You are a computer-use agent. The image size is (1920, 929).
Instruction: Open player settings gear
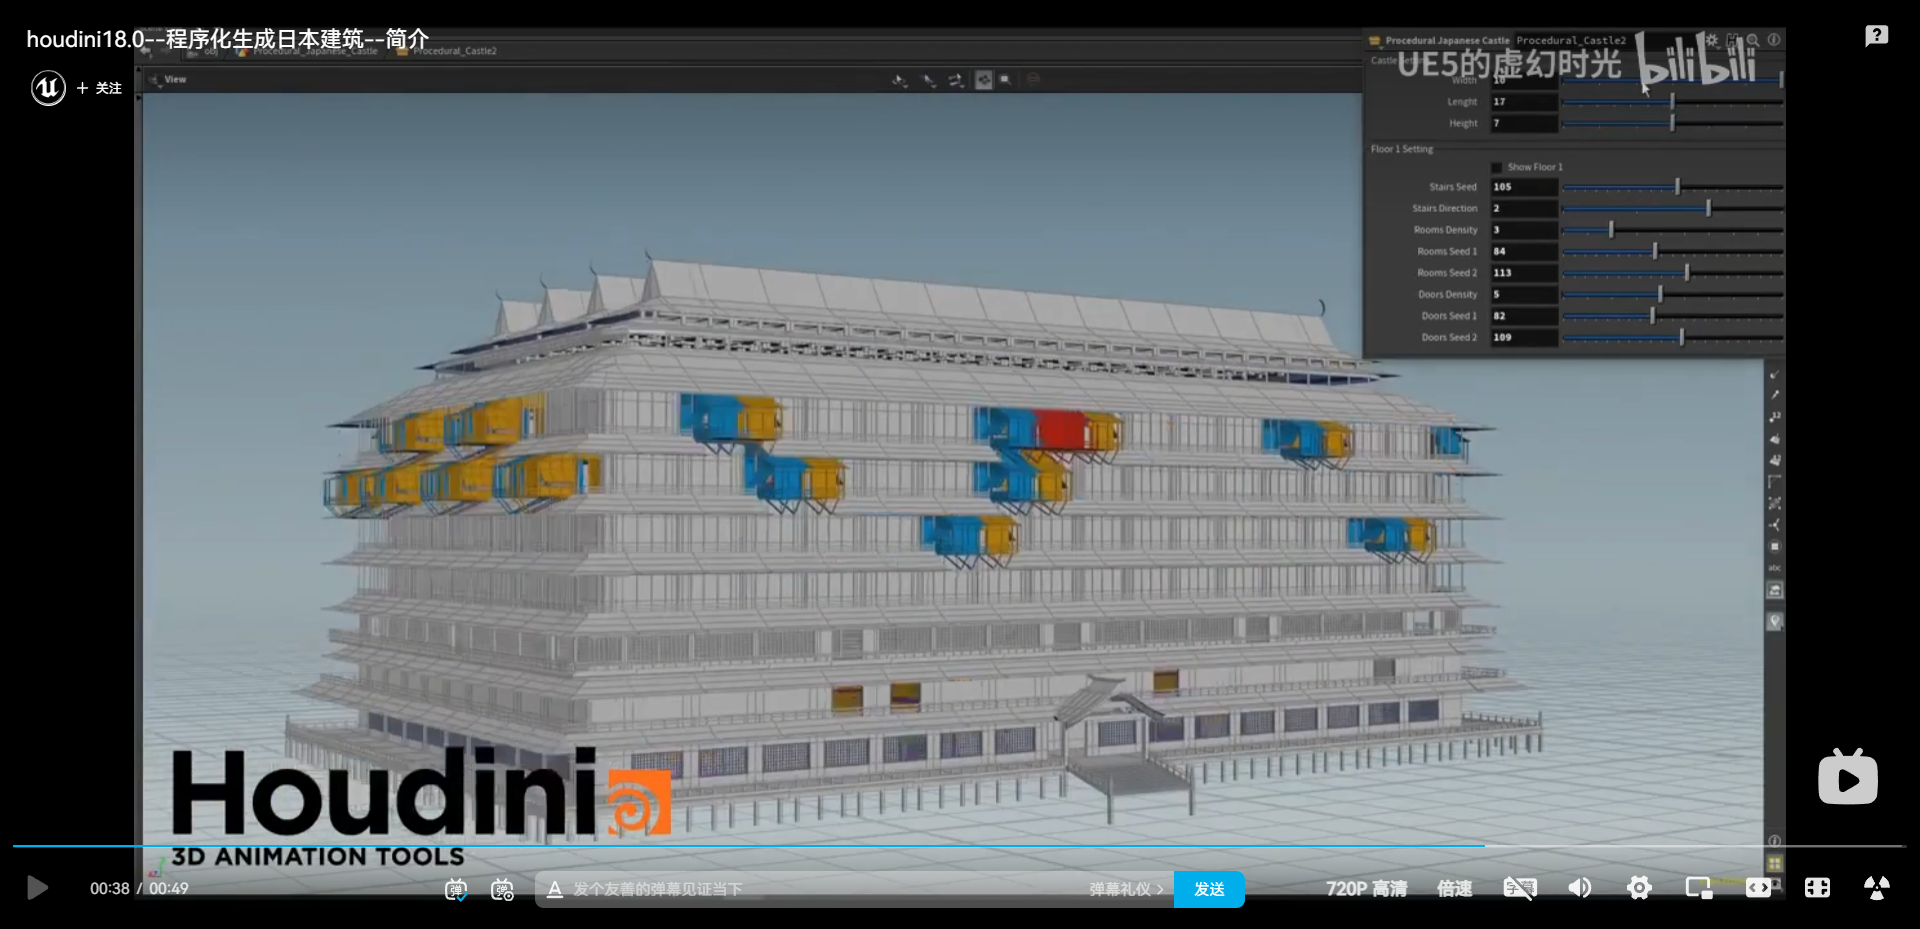tap(1639, 888)
